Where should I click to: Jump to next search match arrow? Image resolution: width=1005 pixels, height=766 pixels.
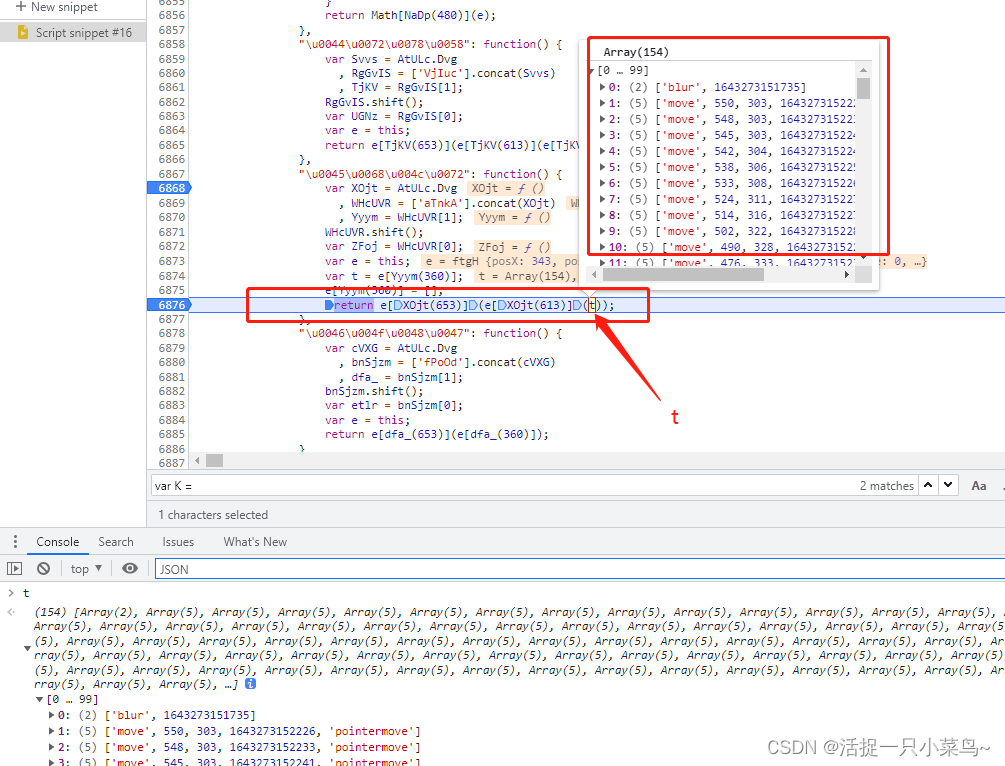(x=949, y=485)
